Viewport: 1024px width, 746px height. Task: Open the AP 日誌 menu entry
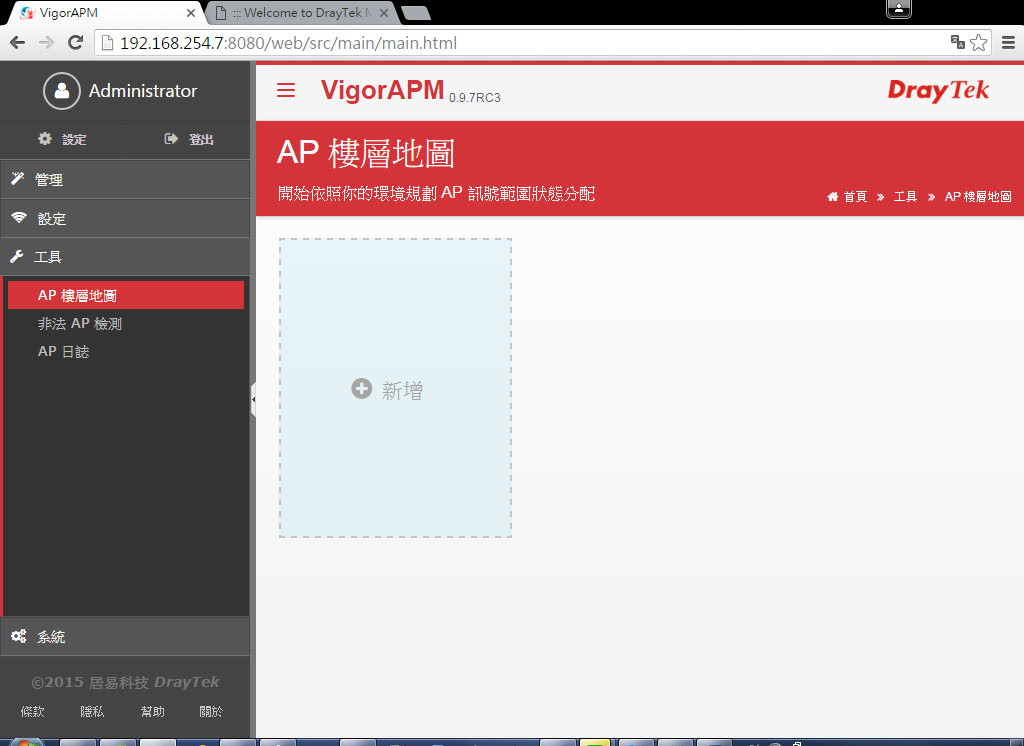click(x=63, y=351)
